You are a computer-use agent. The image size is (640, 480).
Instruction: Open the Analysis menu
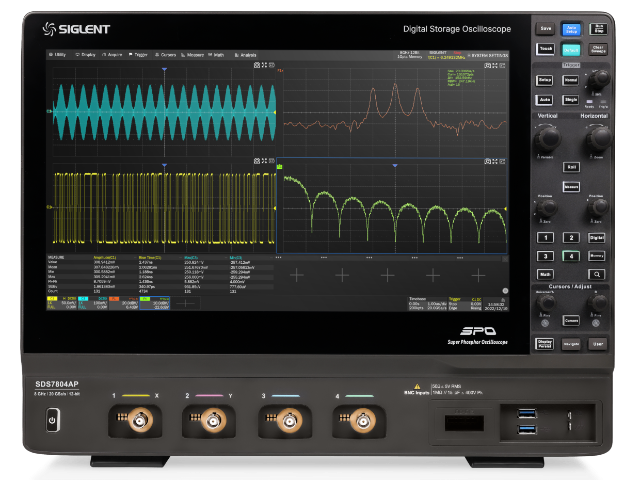point(246,55)
